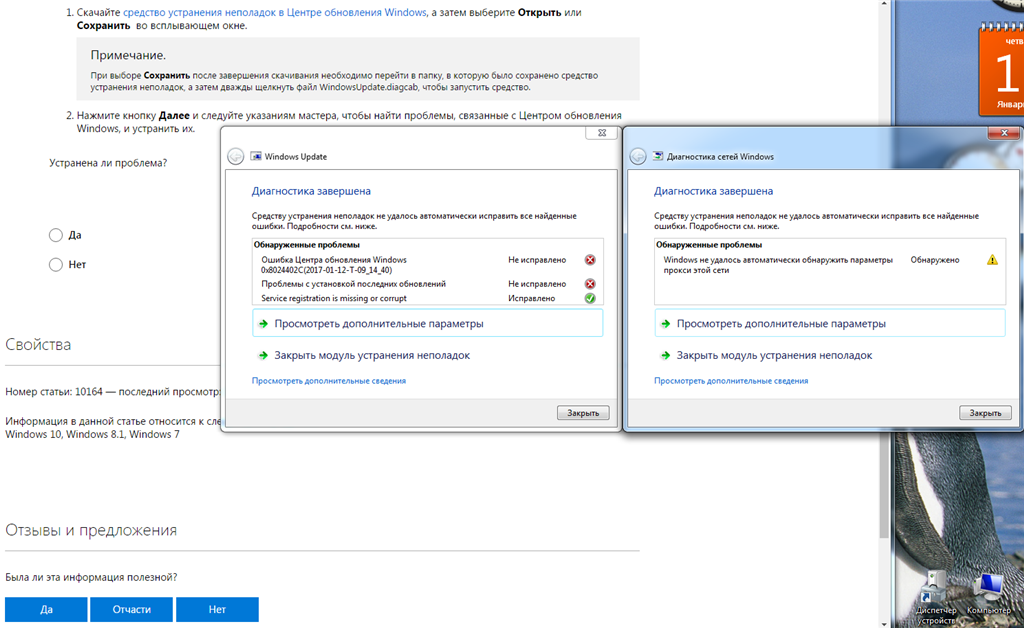Viewport: 1024px width, 628px height.
Task: Click the "Свойства" section heading
Action: (x=38, y=345)
